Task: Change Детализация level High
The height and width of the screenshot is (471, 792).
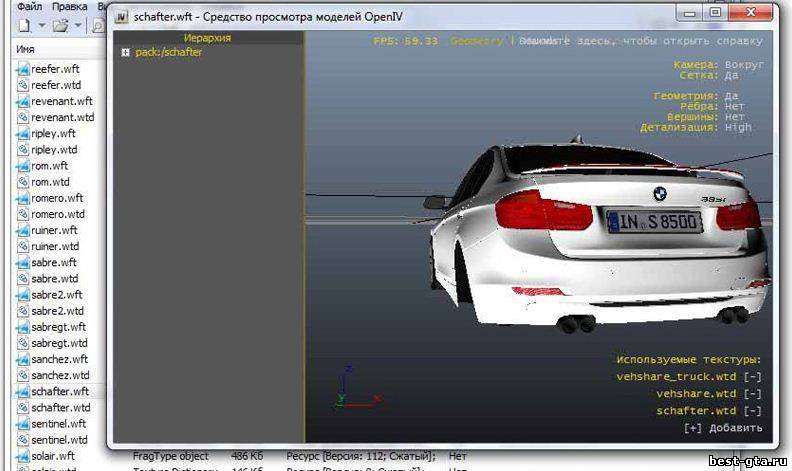Action: 738,127
